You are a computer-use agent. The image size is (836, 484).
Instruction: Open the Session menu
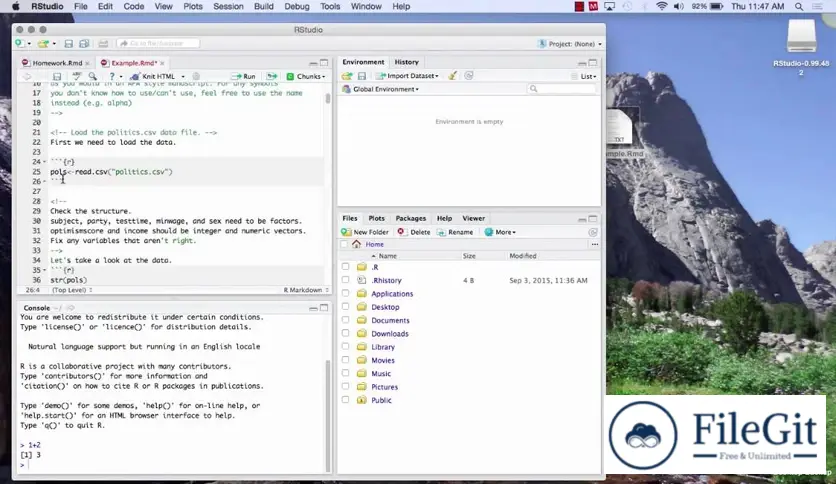(228, 6)
